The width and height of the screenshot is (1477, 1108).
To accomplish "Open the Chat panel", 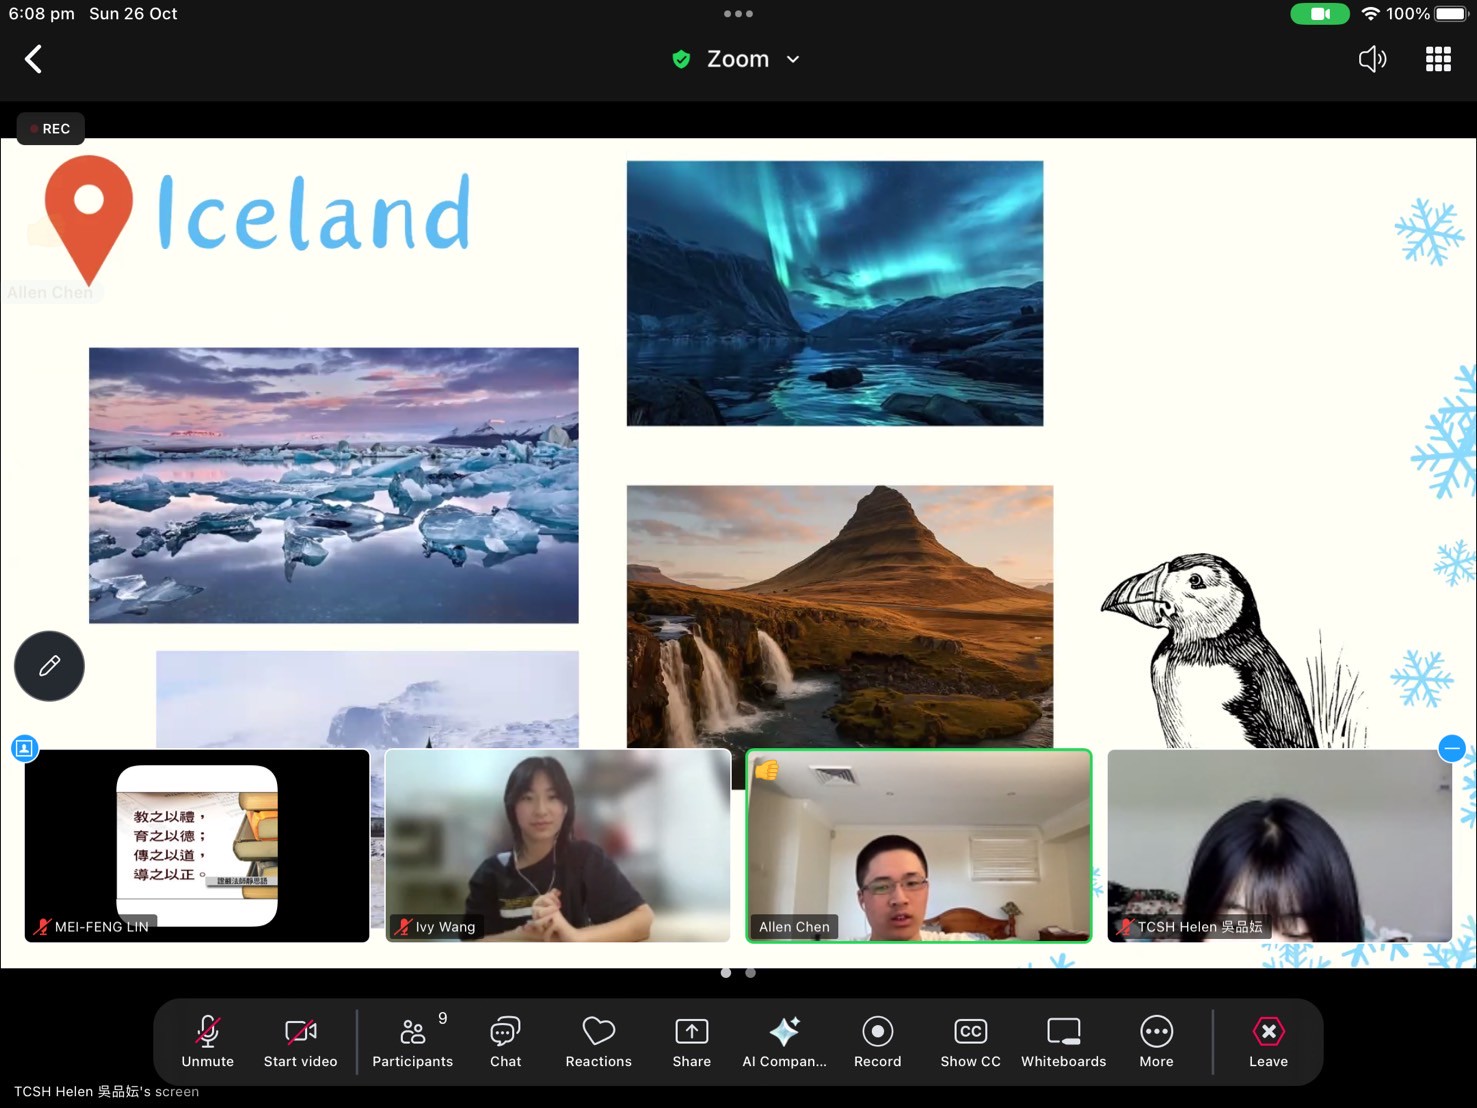I will click(x=505, y=1041).
